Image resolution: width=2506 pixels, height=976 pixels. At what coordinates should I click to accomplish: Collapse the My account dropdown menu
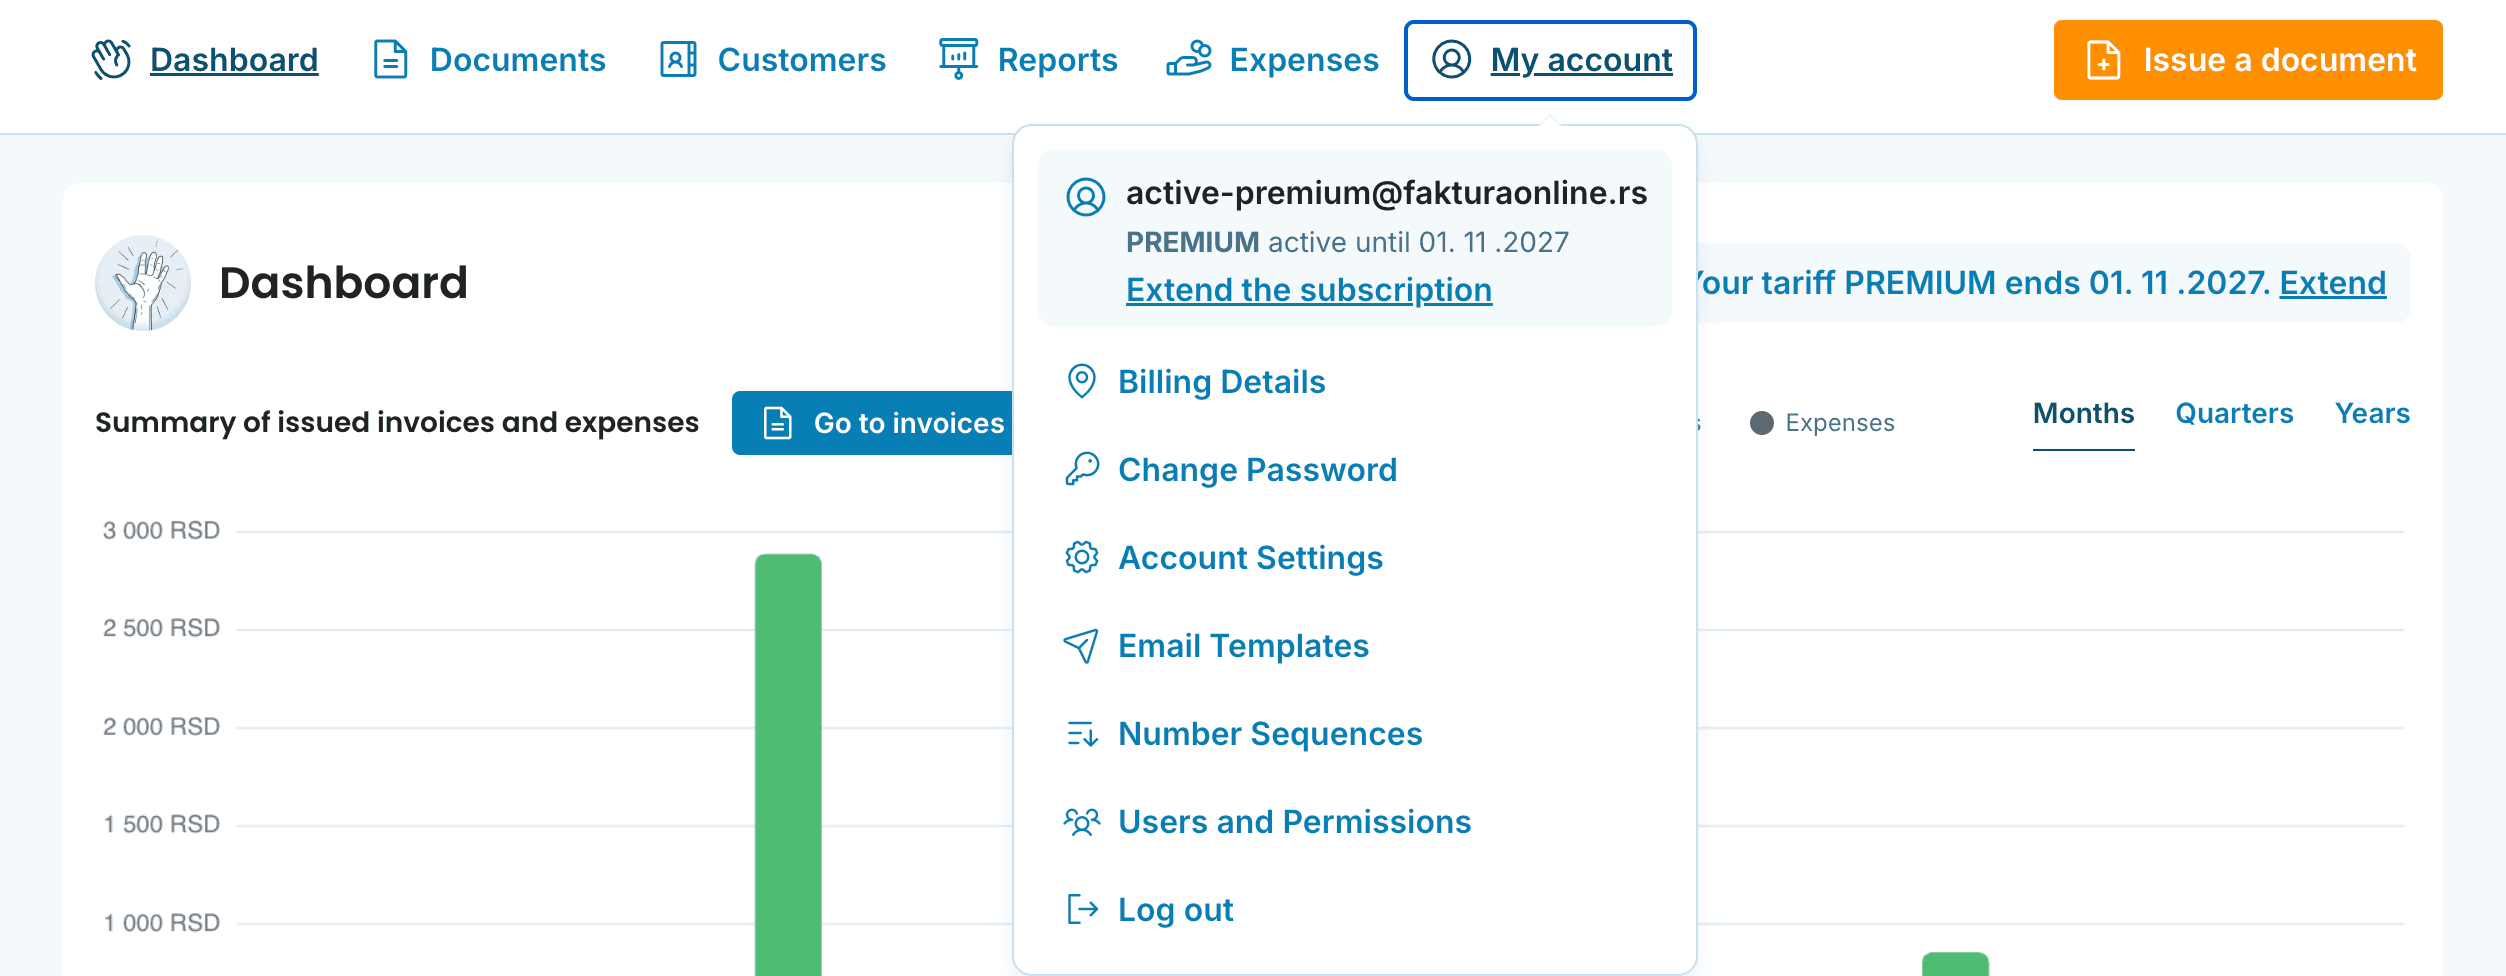pyautogui.click(x=1550, y=60)
